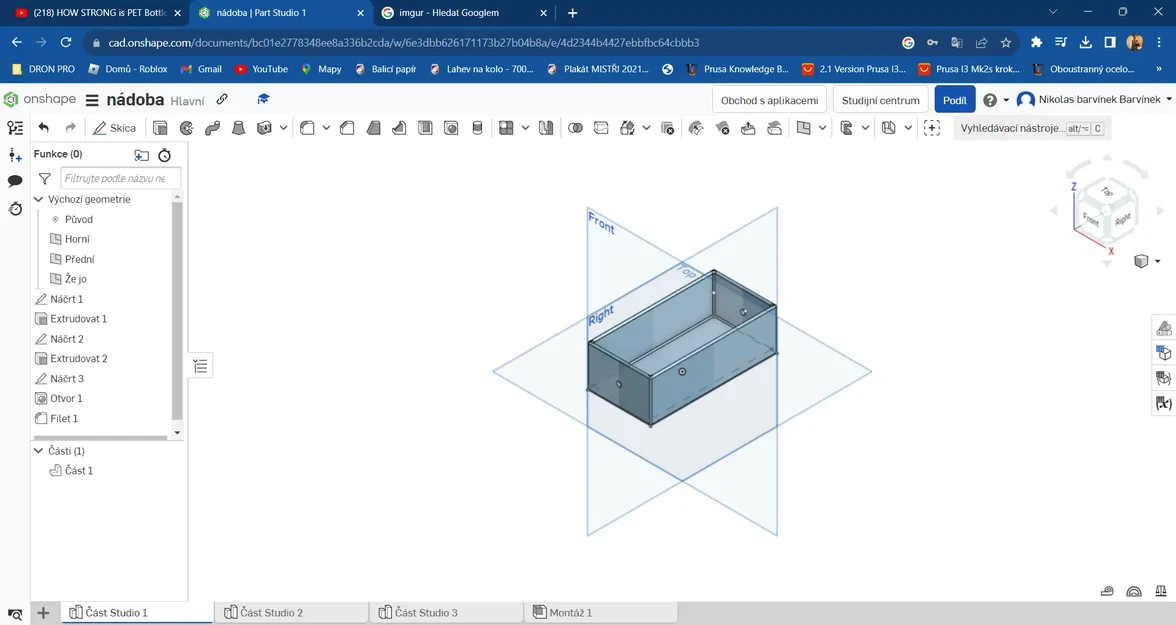Click feature list scrollbar down arrow
1176x625 pixels.
click(x=177, y=433)
